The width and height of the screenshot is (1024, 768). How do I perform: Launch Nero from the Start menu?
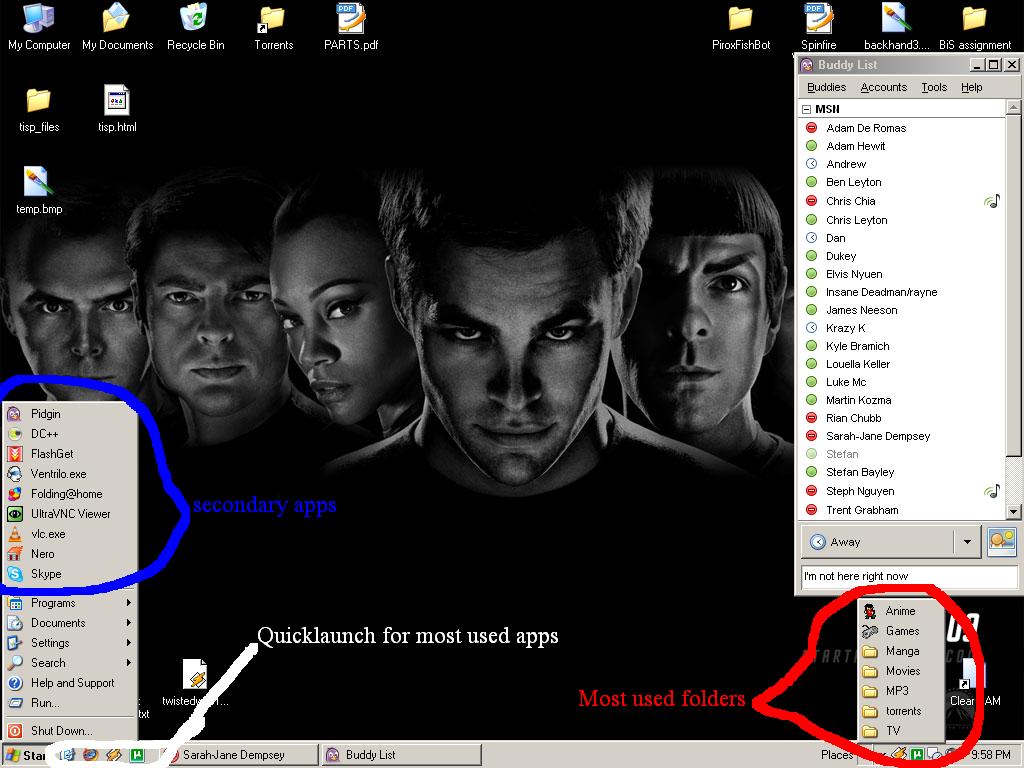(x=70, y=554)
